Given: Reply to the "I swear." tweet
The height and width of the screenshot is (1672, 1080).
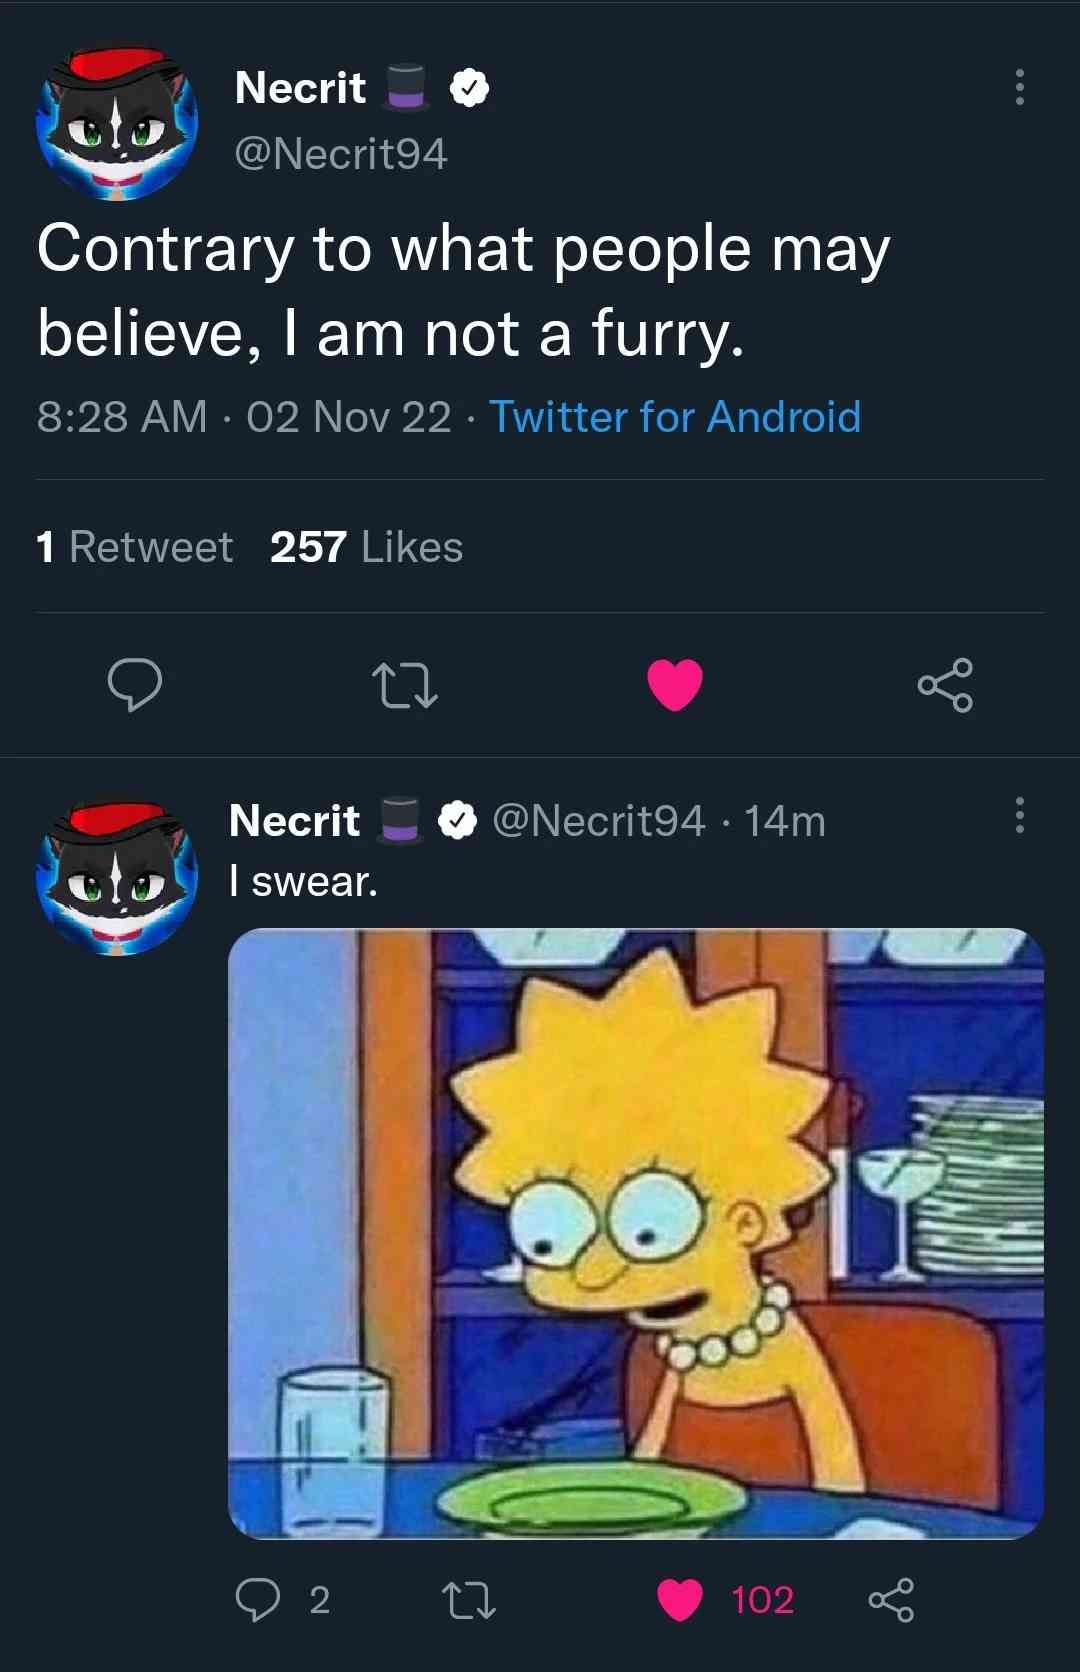Looking at the screenshot, I should 258,1599.
